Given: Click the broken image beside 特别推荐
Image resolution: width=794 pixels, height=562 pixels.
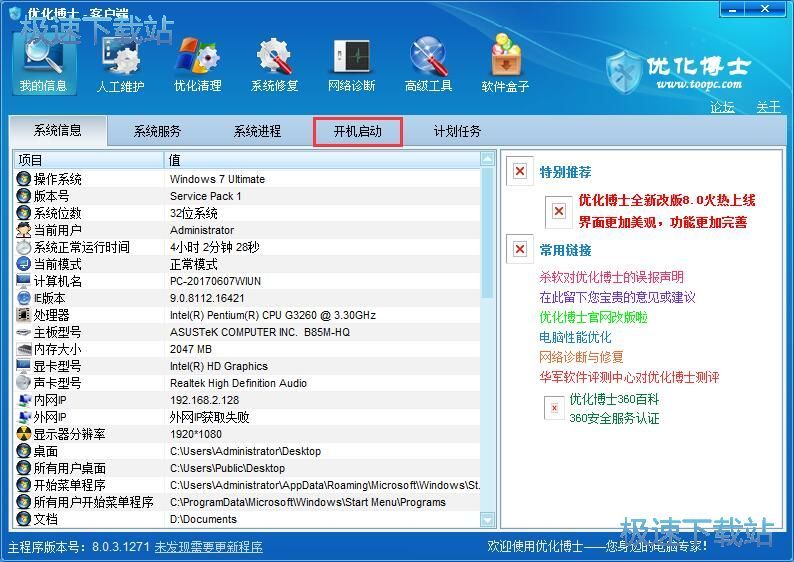Looking at the screenshot, I should tap(520, 171).
